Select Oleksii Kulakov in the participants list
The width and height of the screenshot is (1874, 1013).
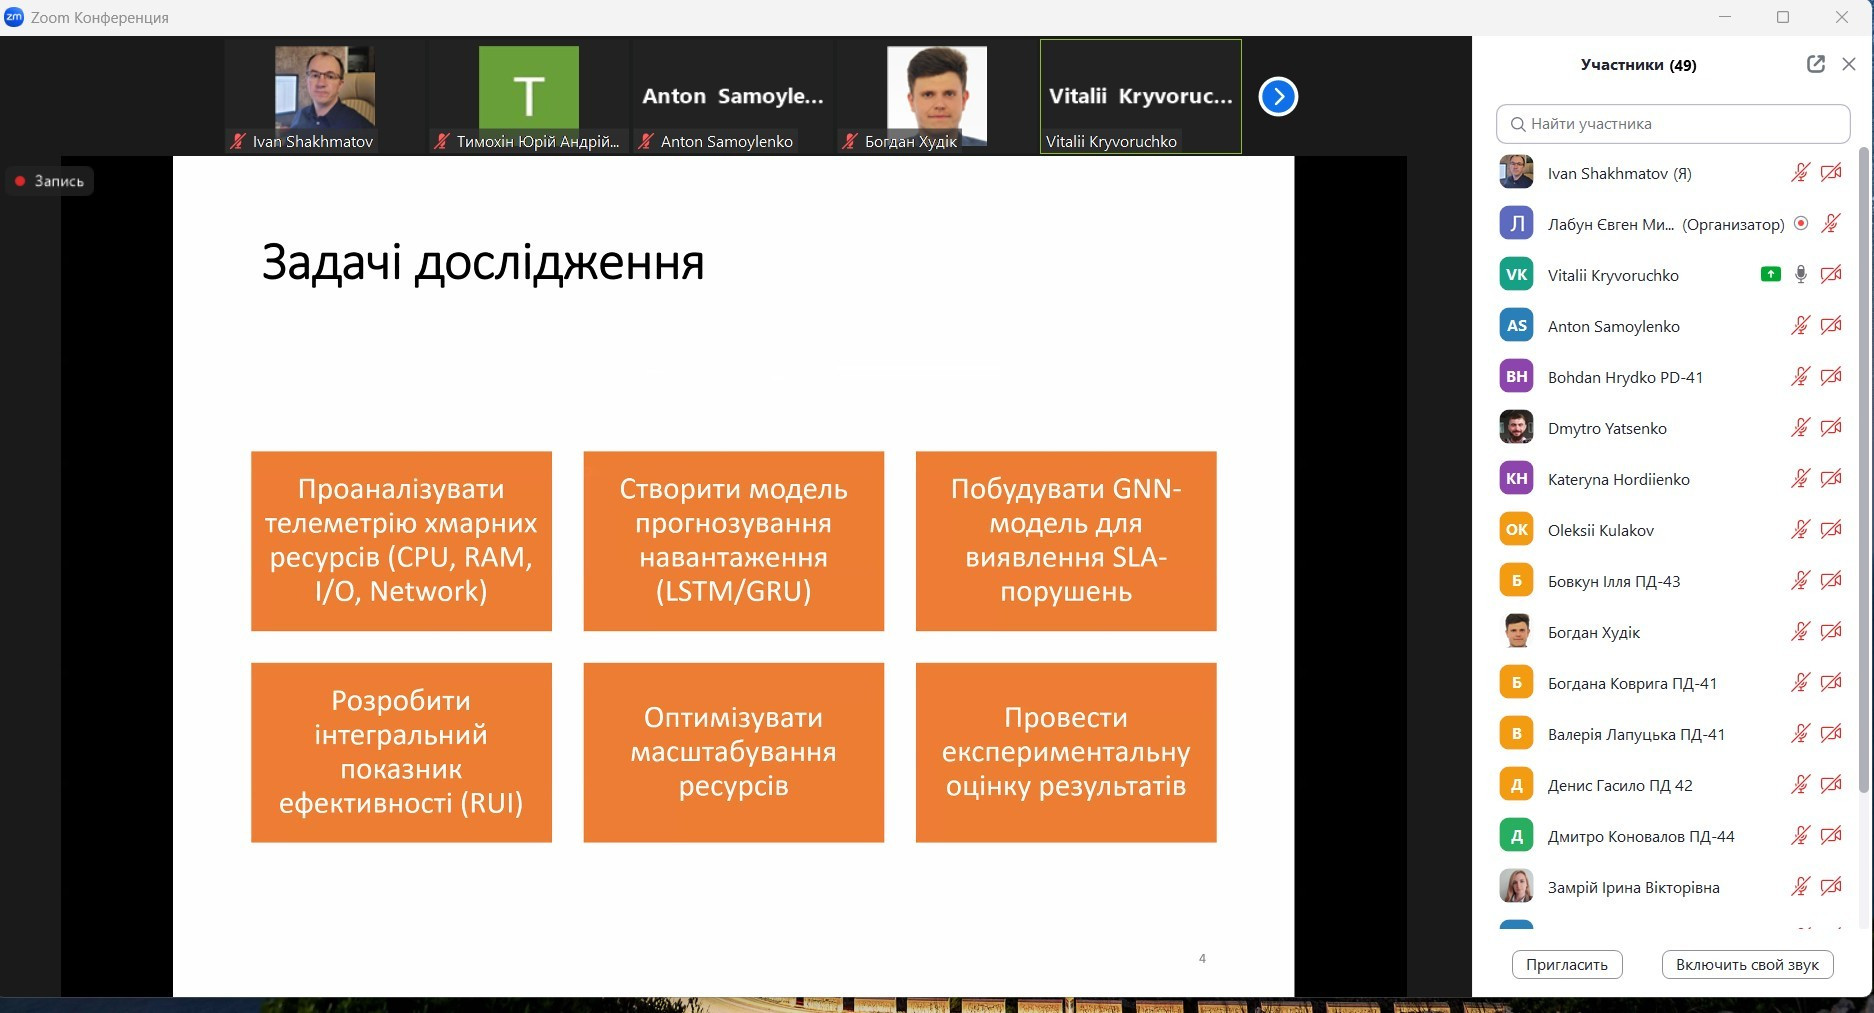[x=1600, y=530]
